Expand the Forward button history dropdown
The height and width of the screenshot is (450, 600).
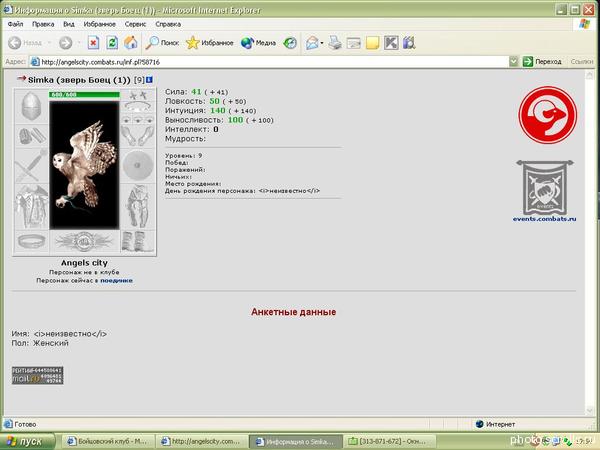(79, 43)
